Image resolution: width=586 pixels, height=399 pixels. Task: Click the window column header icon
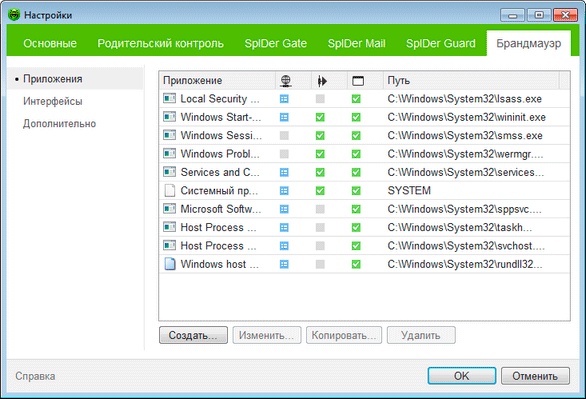358,81
